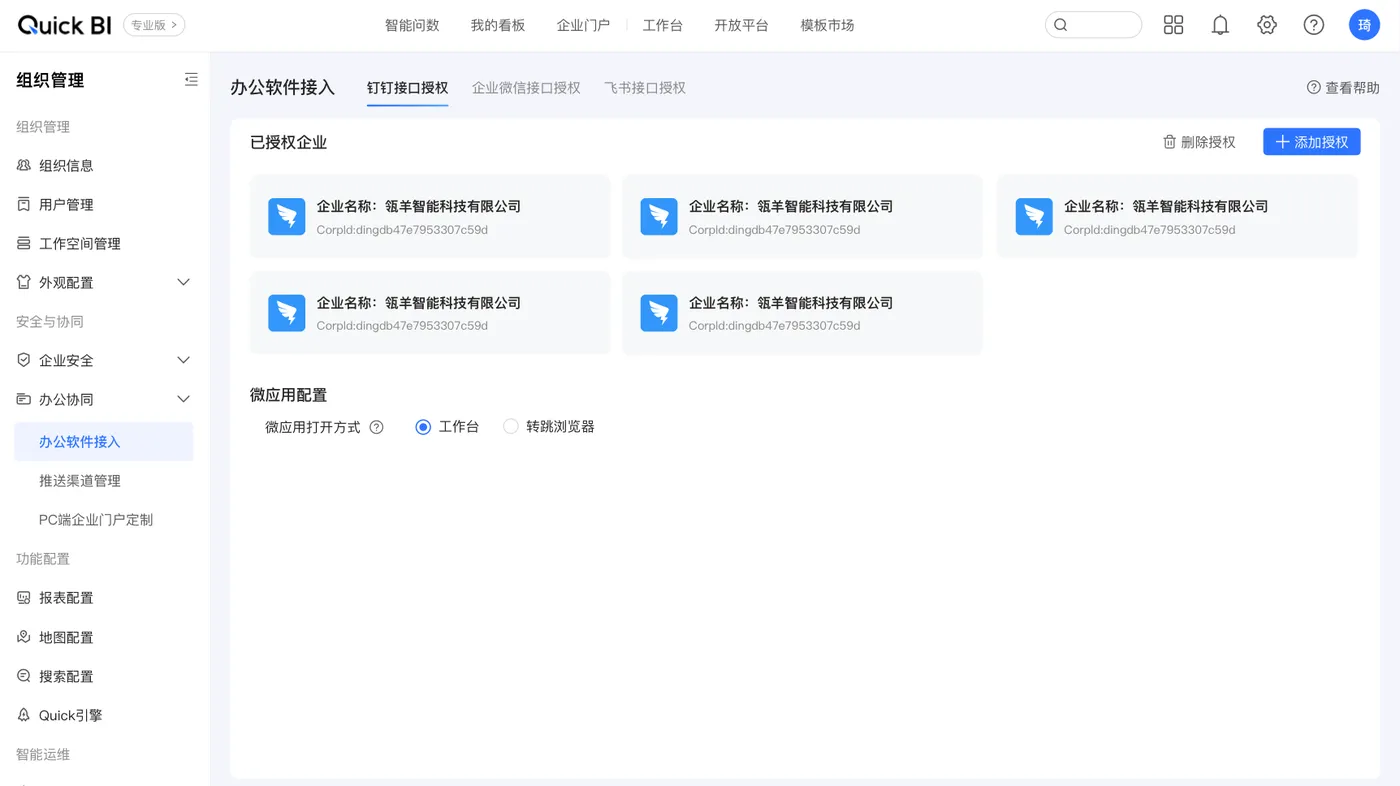The image size is (1400, 786).
Task: Click the 组织信息 sidebar icon
Action: coord(24,165)
